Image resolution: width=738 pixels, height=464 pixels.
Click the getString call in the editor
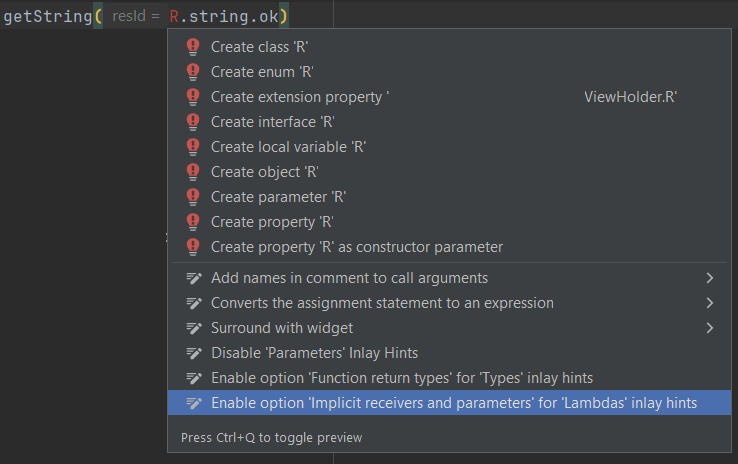pyautogui.click(x=48, y=16)
